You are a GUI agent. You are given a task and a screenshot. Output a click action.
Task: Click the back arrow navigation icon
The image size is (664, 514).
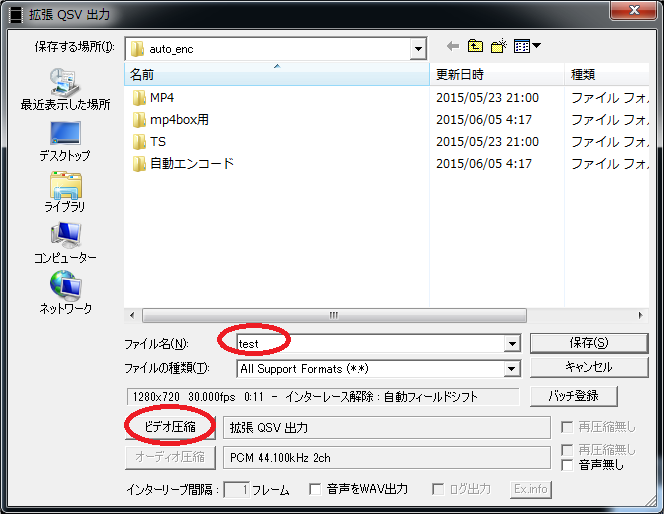453,46
